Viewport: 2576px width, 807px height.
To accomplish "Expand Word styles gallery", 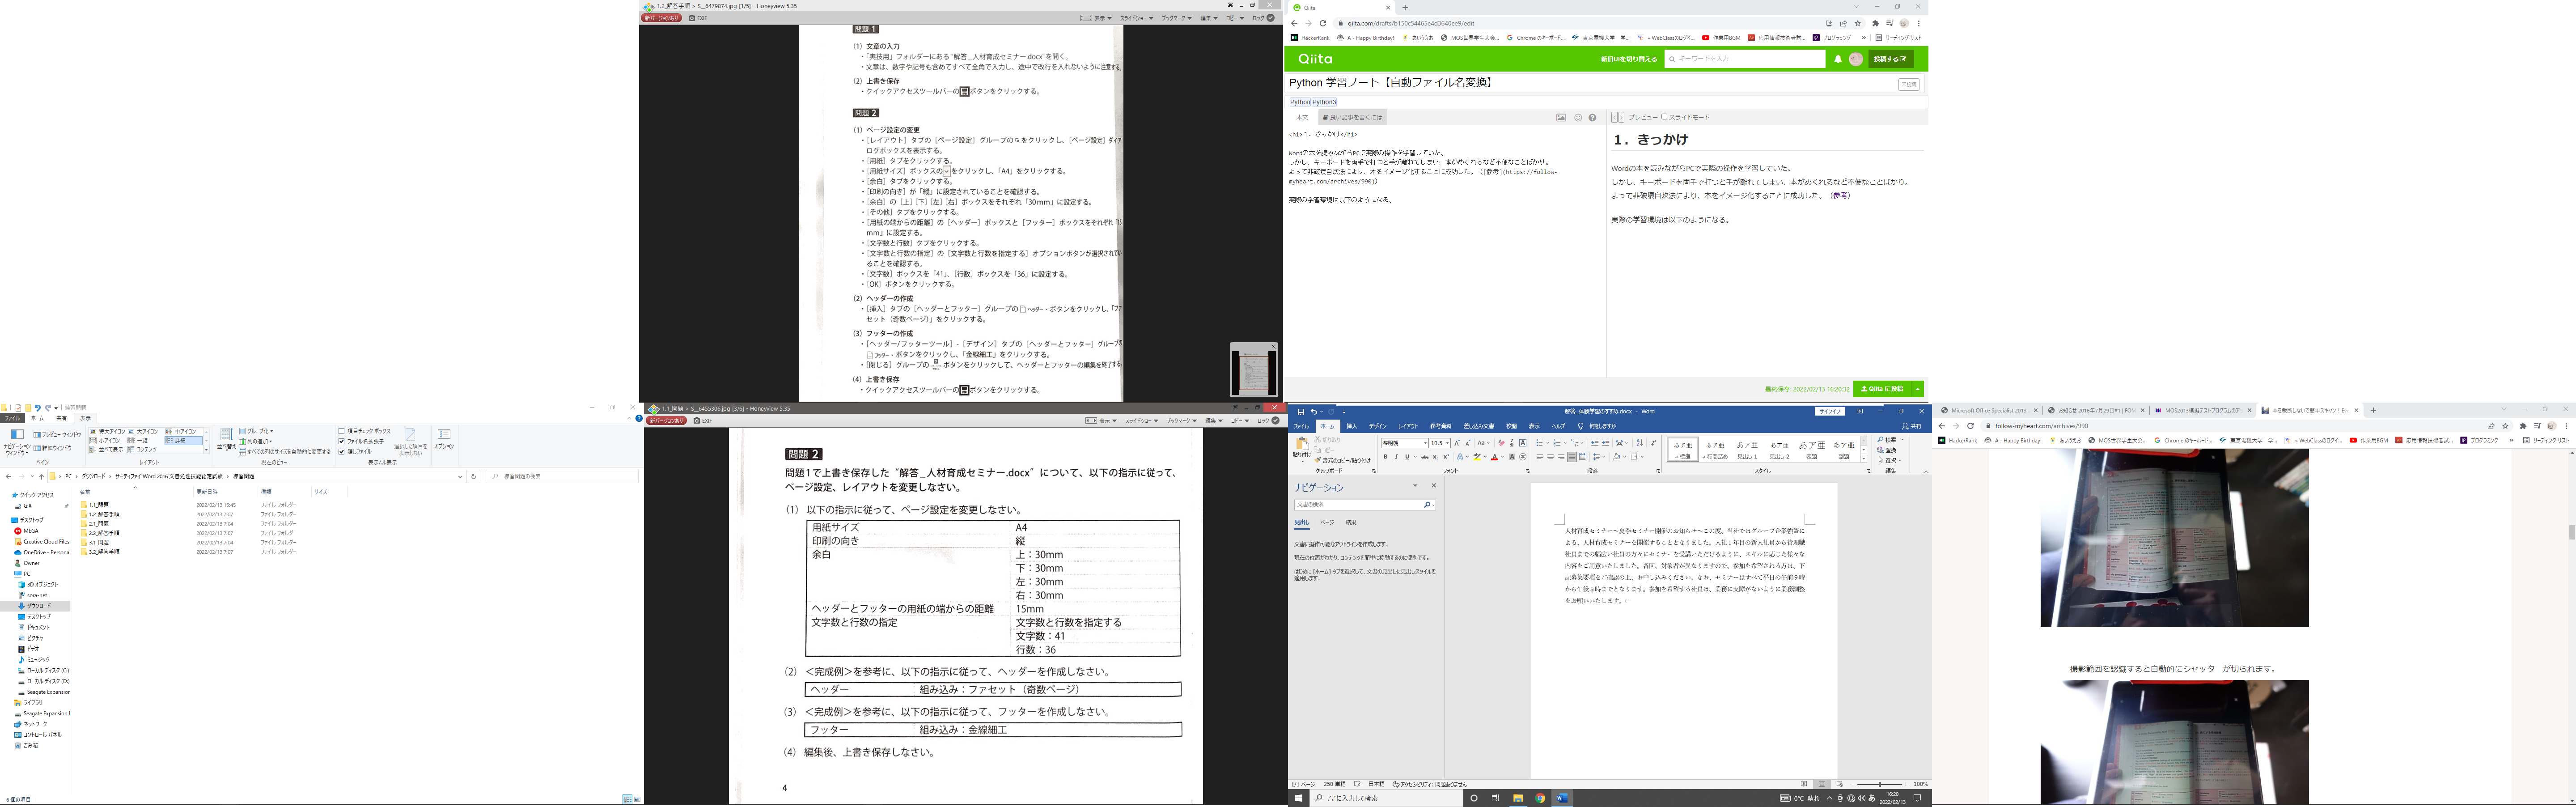I will point(1864,458).
